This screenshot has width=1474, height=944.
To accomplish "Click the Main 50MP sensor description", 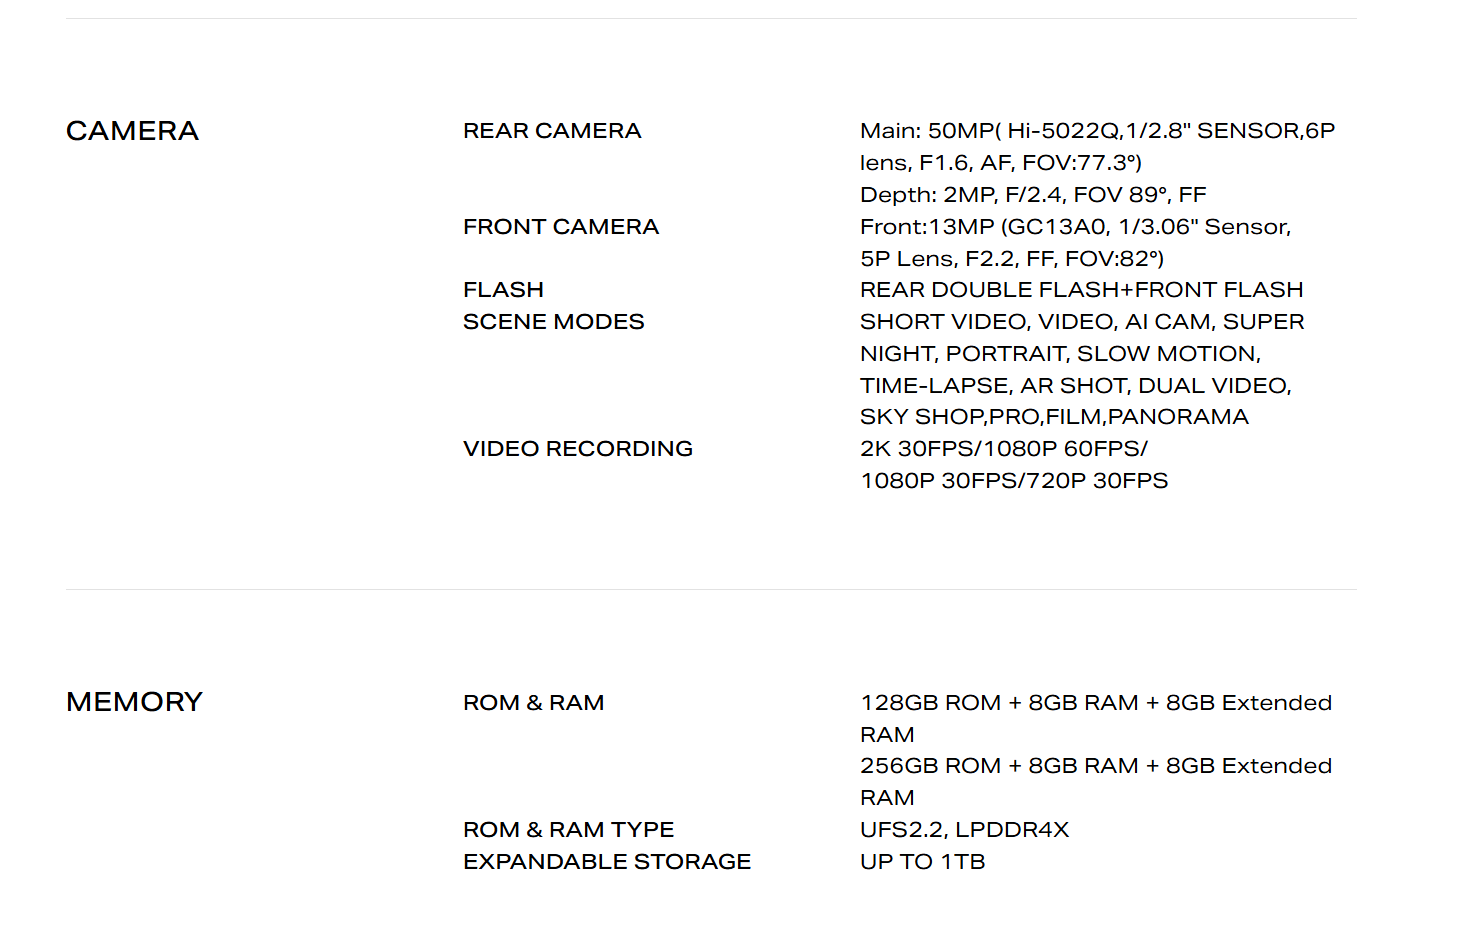I will click(x=1097, y=147).
